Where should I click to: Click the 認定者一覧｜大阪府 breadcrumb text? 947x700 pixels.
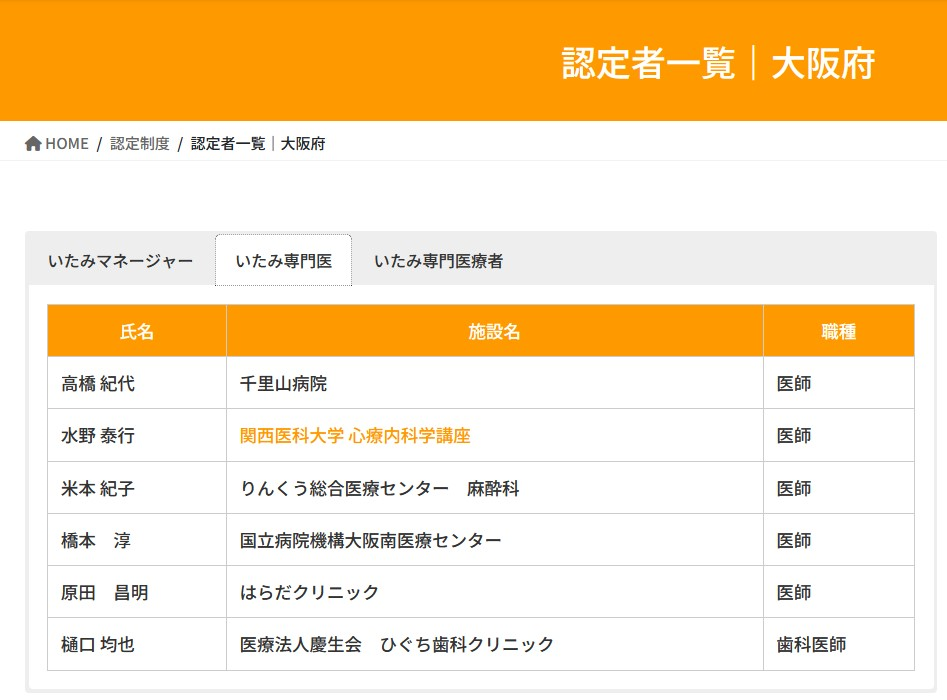coord(258,144)
